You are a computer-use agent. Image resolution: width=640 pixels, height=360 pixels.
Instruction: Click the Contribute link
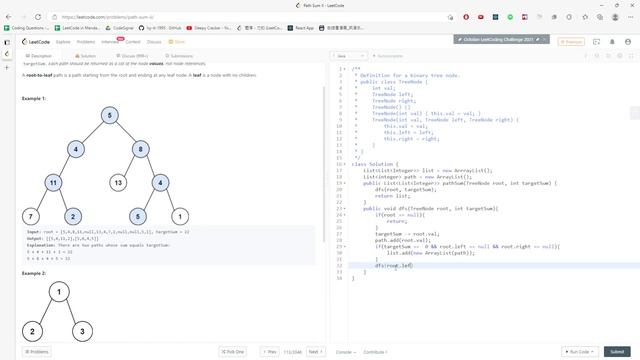click(375, 352)
